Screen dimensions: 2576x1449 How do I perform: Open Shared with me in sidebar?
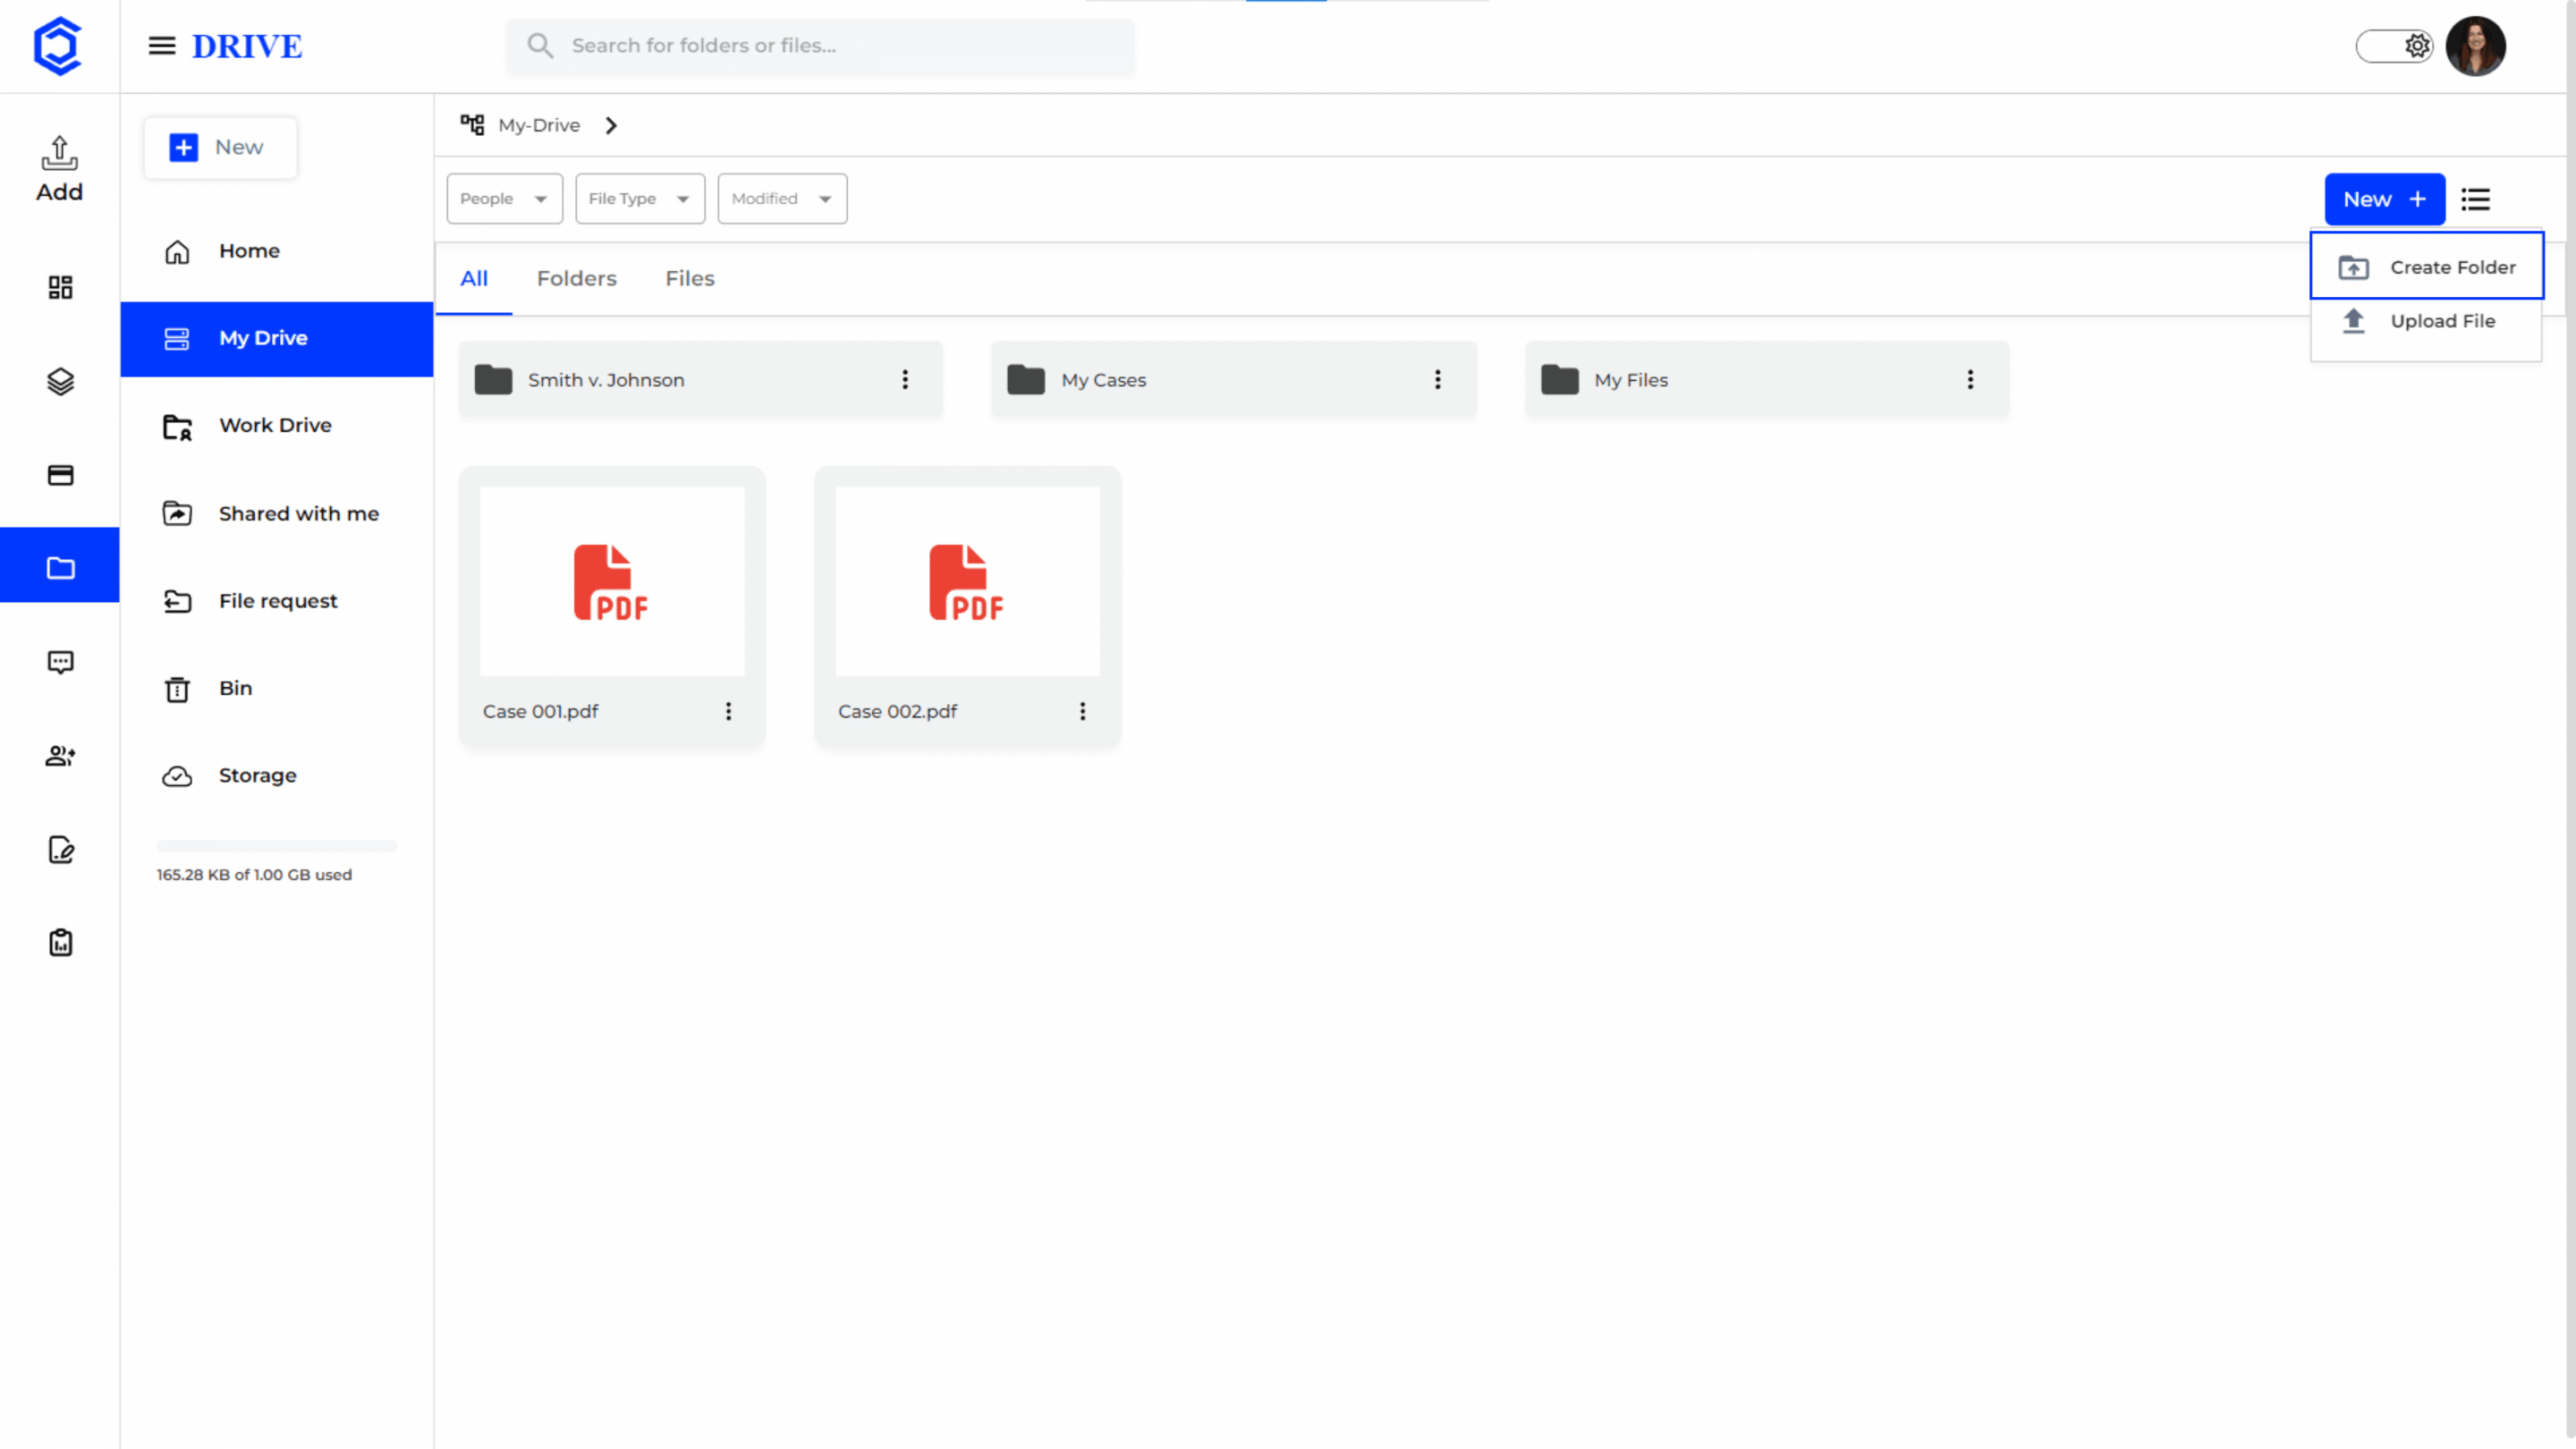coord(277,514)
